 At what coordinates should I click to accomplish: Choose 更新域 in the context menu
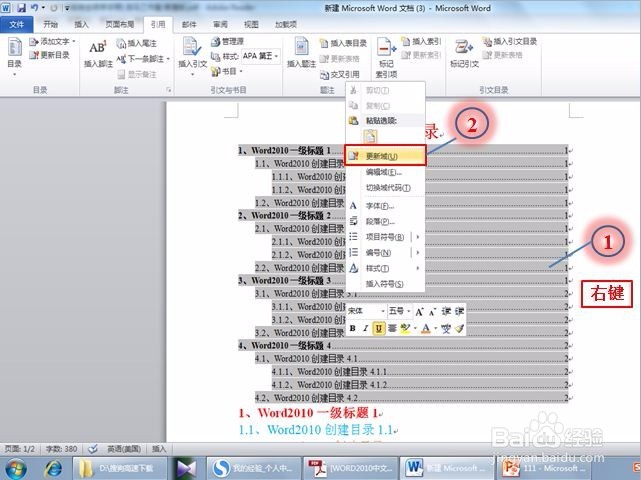[x=385, y=155]
